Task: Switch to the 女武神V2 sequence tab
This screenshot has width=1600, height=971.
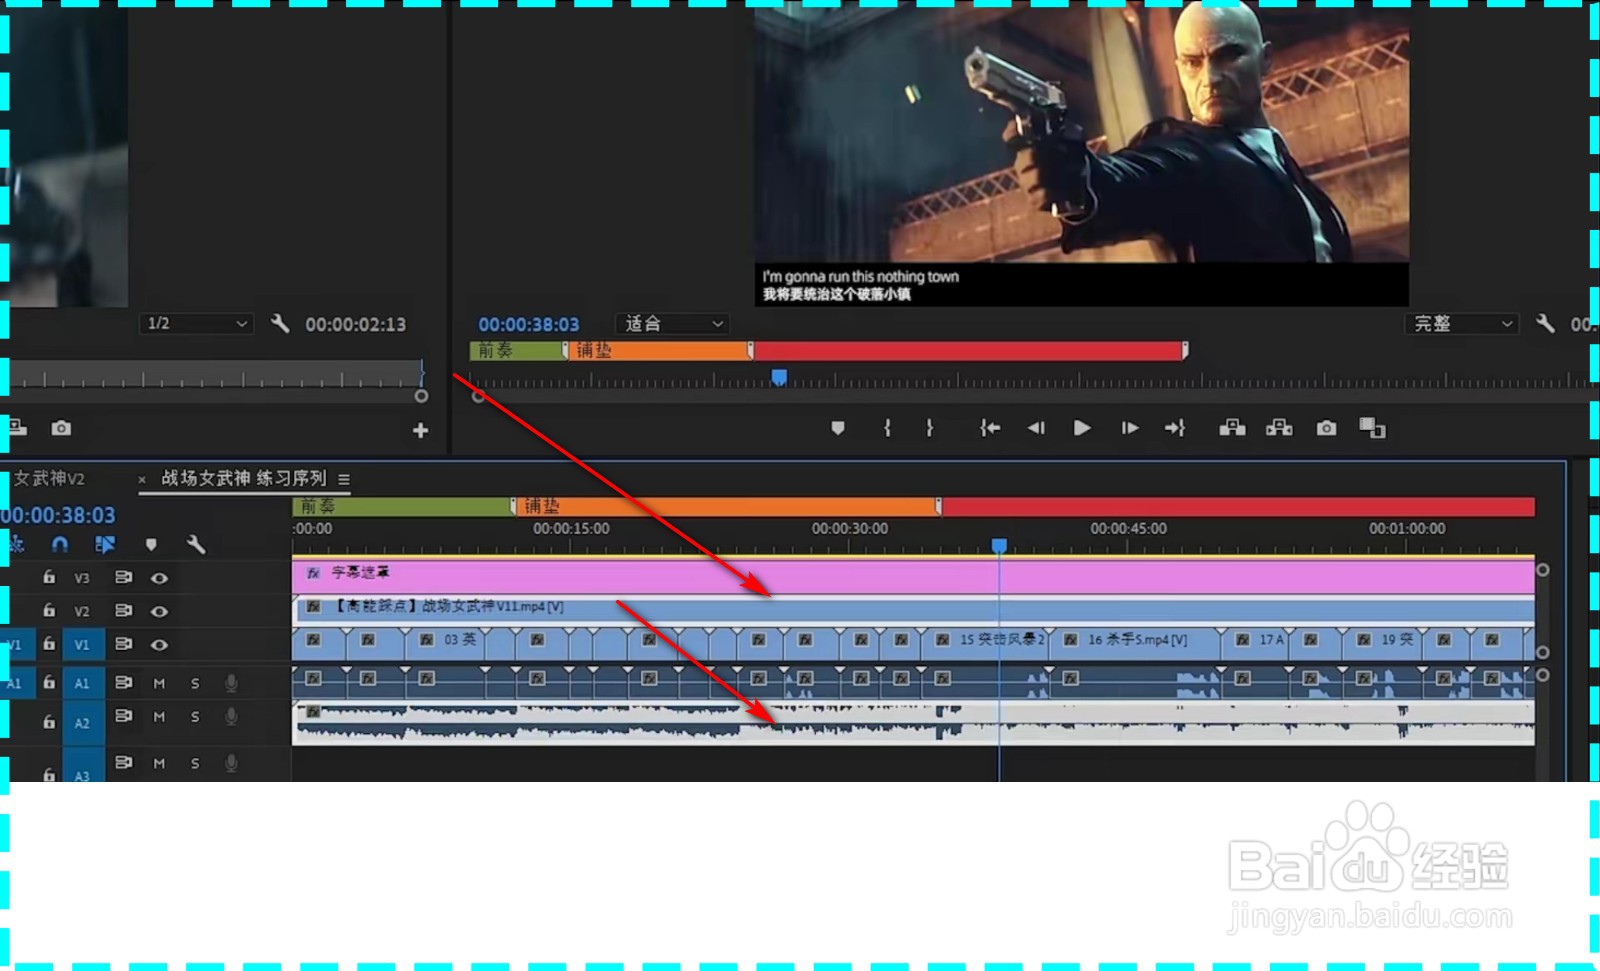Action: pos(49,478)
